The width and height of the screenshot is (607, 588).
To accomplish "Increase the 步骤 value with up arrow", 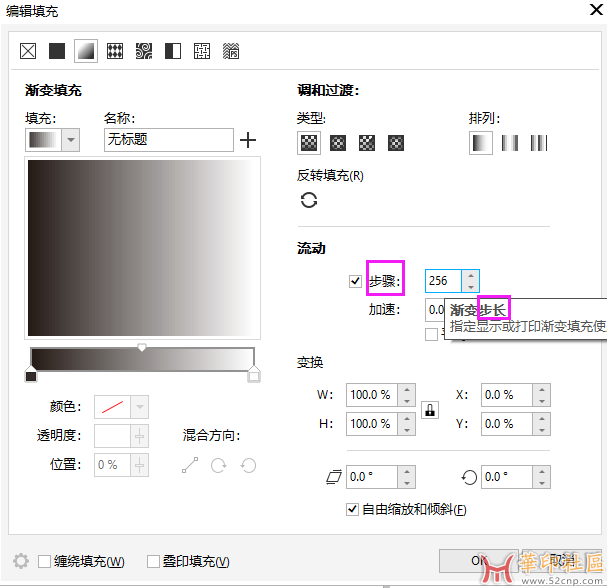I will (471, 276).
